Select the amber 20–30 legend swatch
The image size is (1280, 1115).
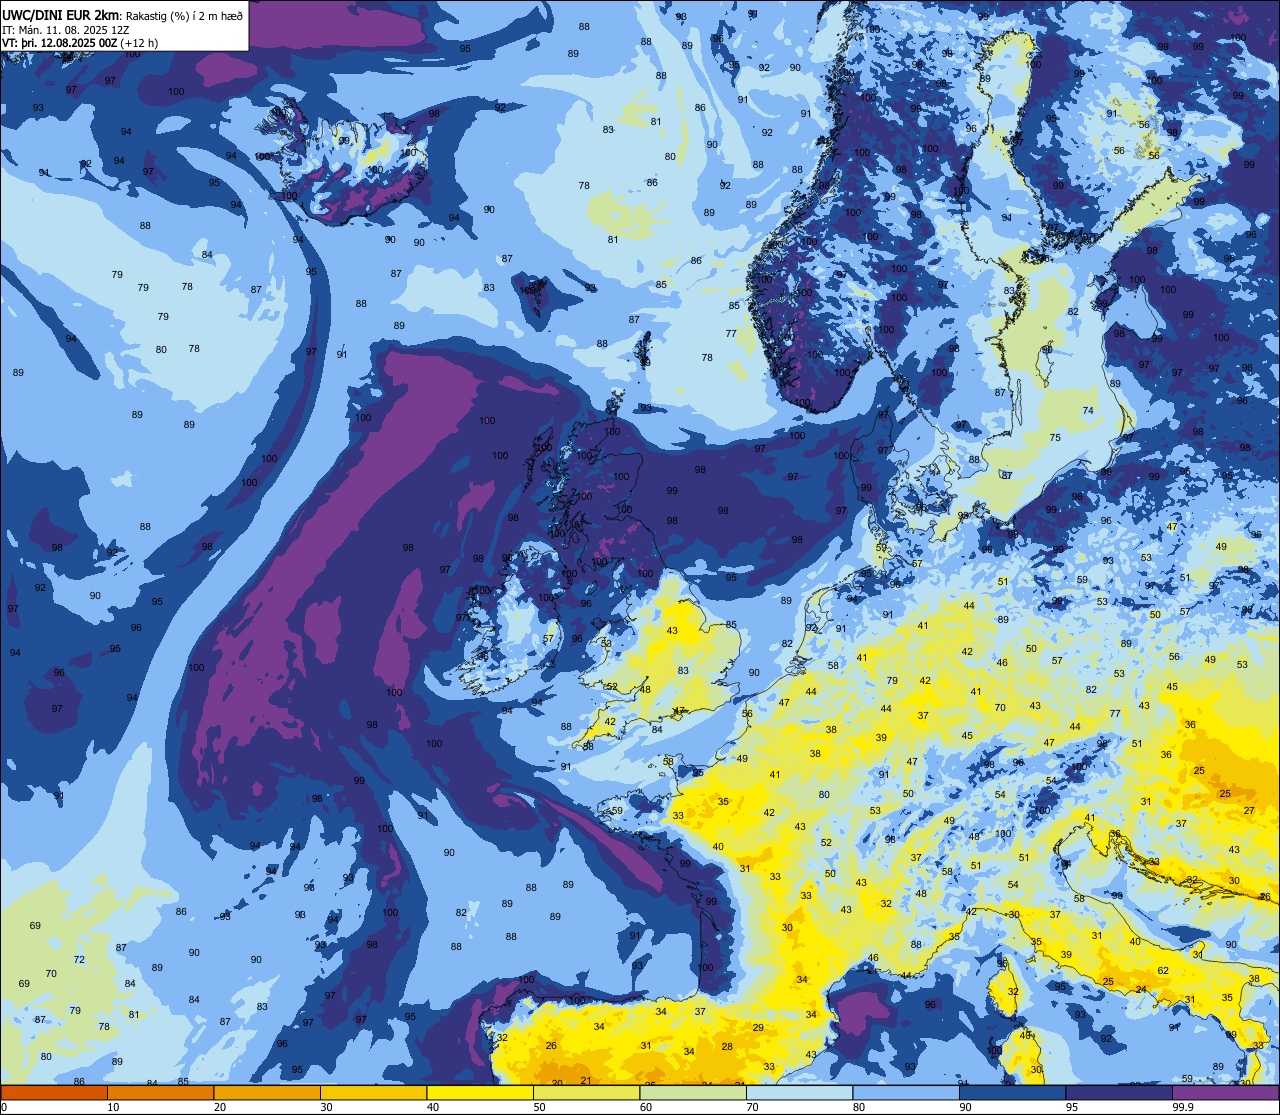click(x=267, y=1093)
